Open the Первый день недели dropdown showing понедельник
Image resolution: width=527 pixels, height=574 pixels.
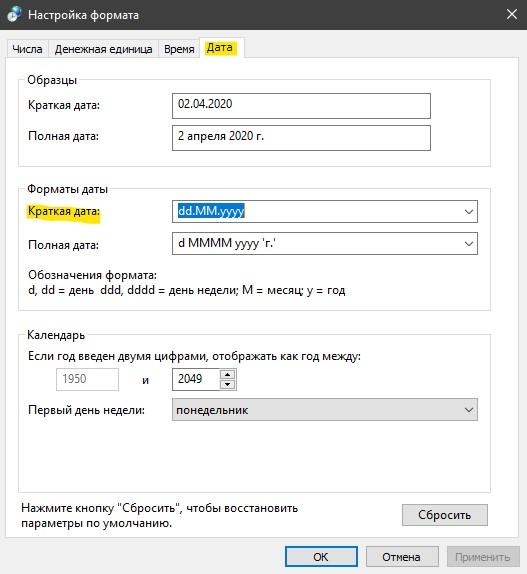click(325, 410)
